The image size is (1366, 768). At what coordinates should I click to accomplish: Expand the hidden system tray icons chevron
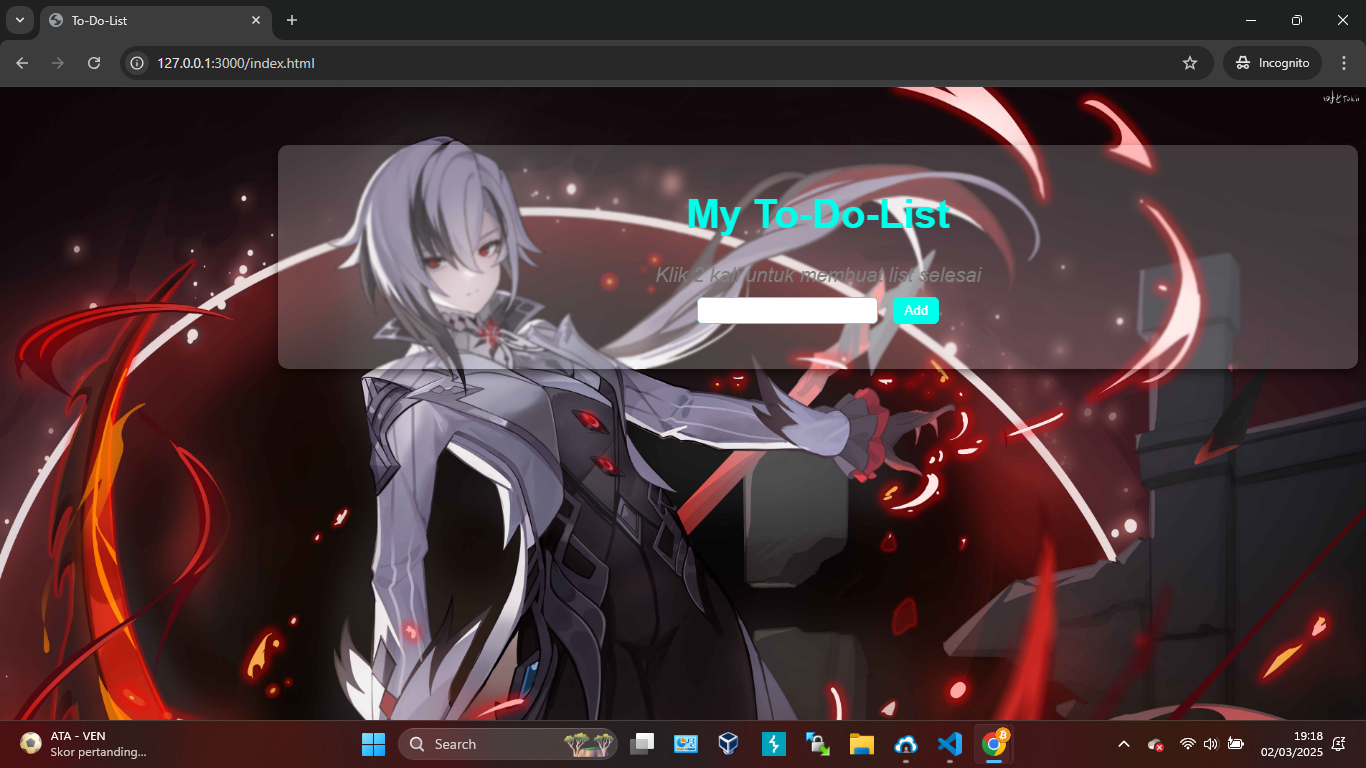[1124, 744]
